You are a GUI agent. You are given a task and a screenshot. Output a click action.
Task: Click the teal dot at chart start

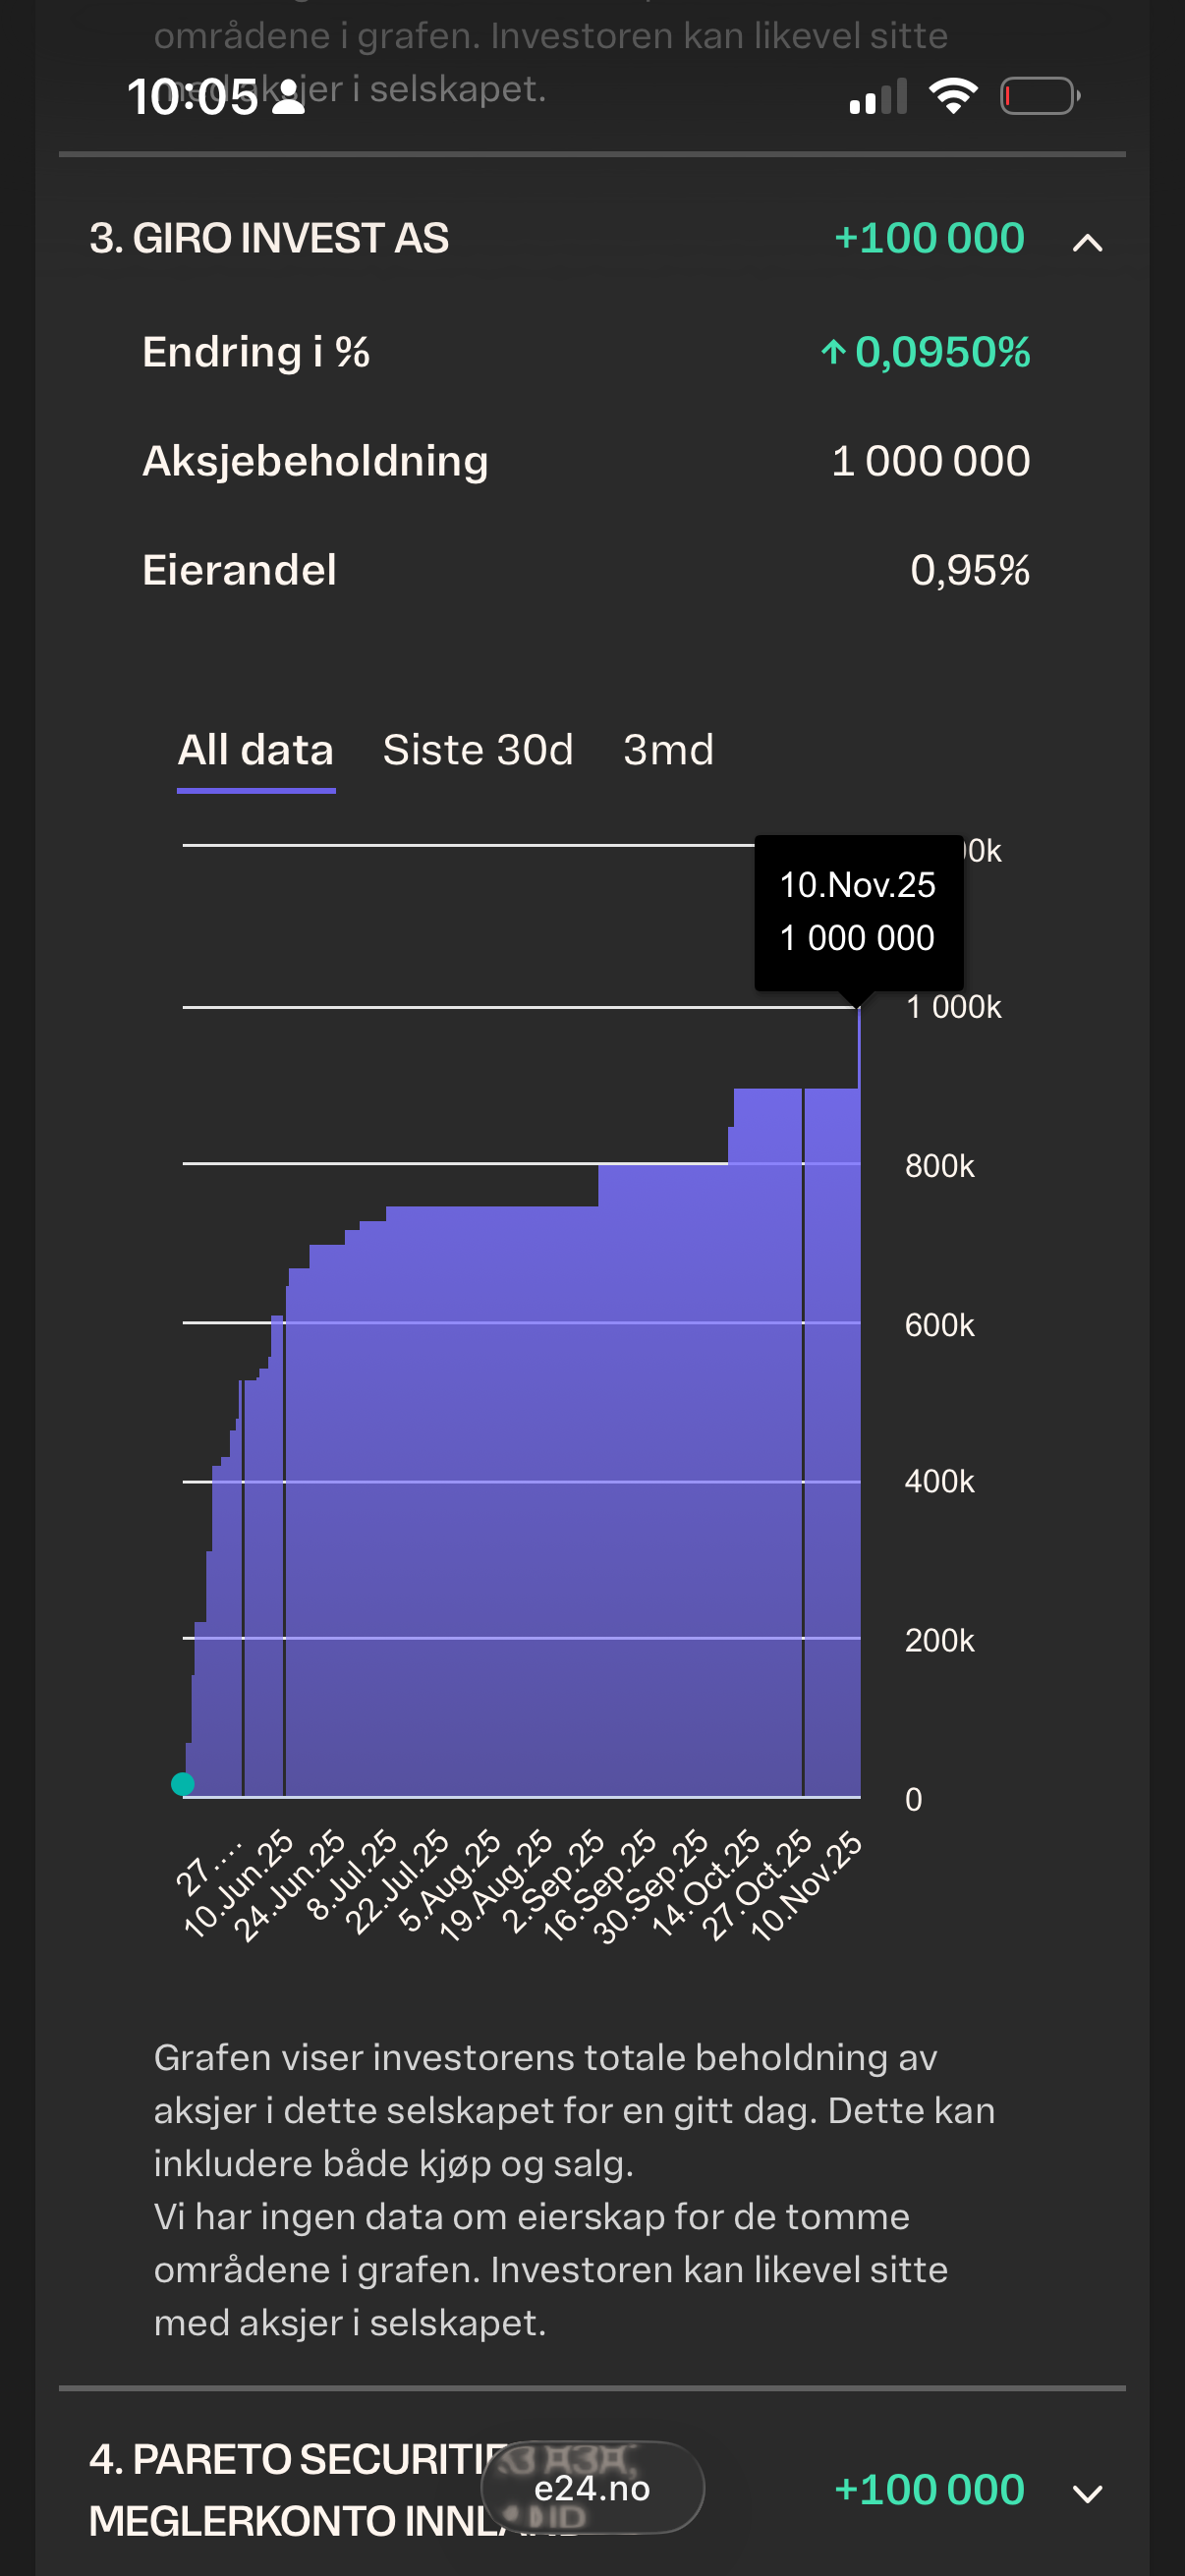[x=183, y=1784]
